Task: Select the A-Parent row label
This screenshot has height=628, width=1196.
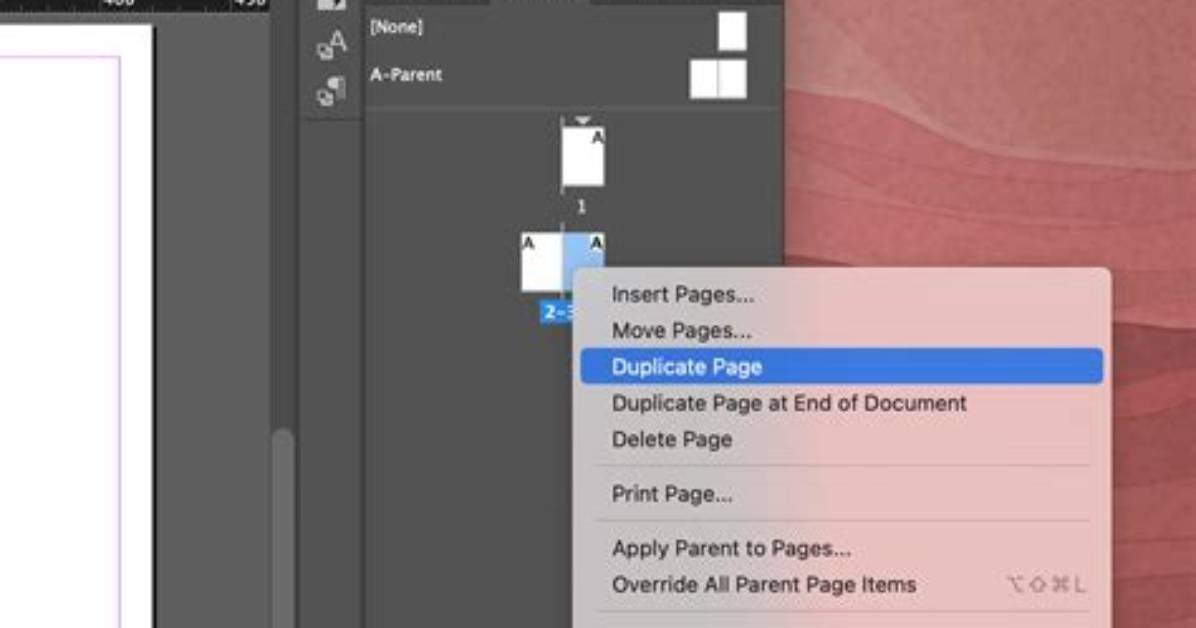Action: pyautogui.click(x=405, y=75)
